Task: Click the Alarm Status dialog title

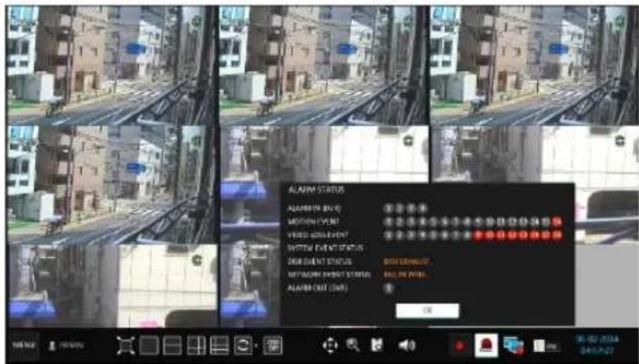Action: (x=316, y=190)
